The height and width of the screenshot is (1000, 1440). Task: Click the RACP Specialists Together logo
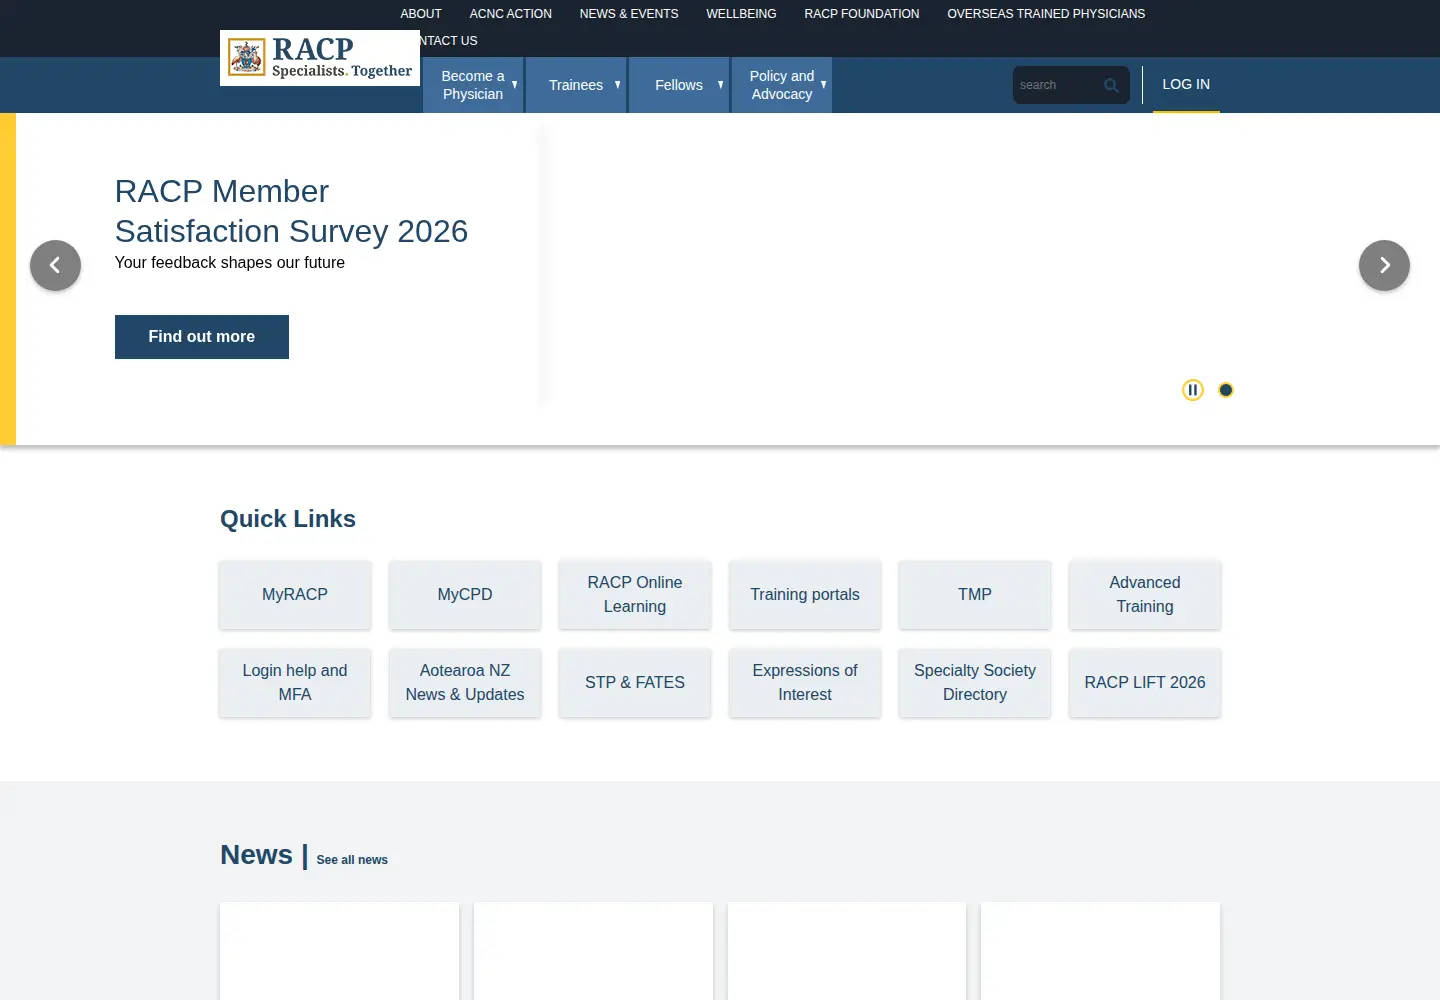point(320,58)
